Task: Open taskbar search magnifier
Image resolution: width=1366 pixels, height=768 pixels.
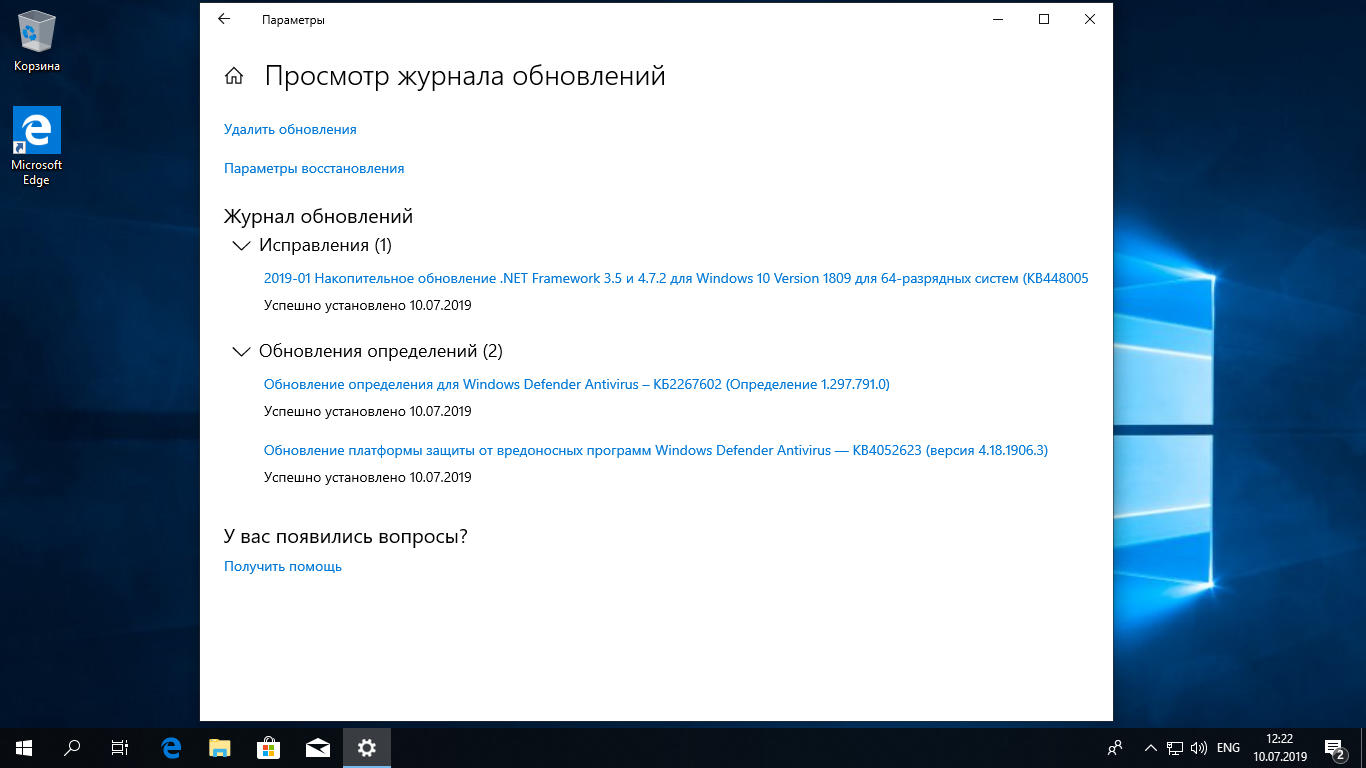Action: coord(72,747)
